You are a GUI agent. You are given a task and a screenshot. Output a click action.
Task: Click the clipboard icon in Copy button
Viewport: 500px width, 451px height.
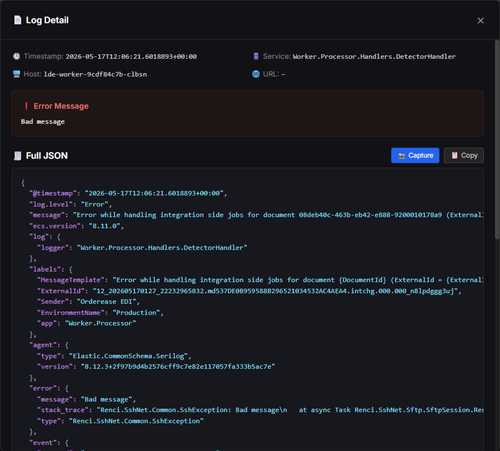(x=454, y=156)
